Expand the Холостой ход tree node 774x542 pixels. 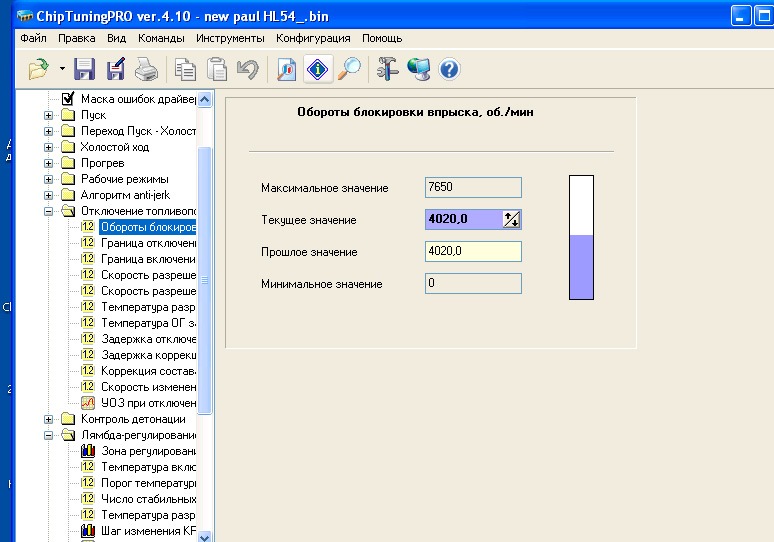pyautogui.click(x=48, y=147)
